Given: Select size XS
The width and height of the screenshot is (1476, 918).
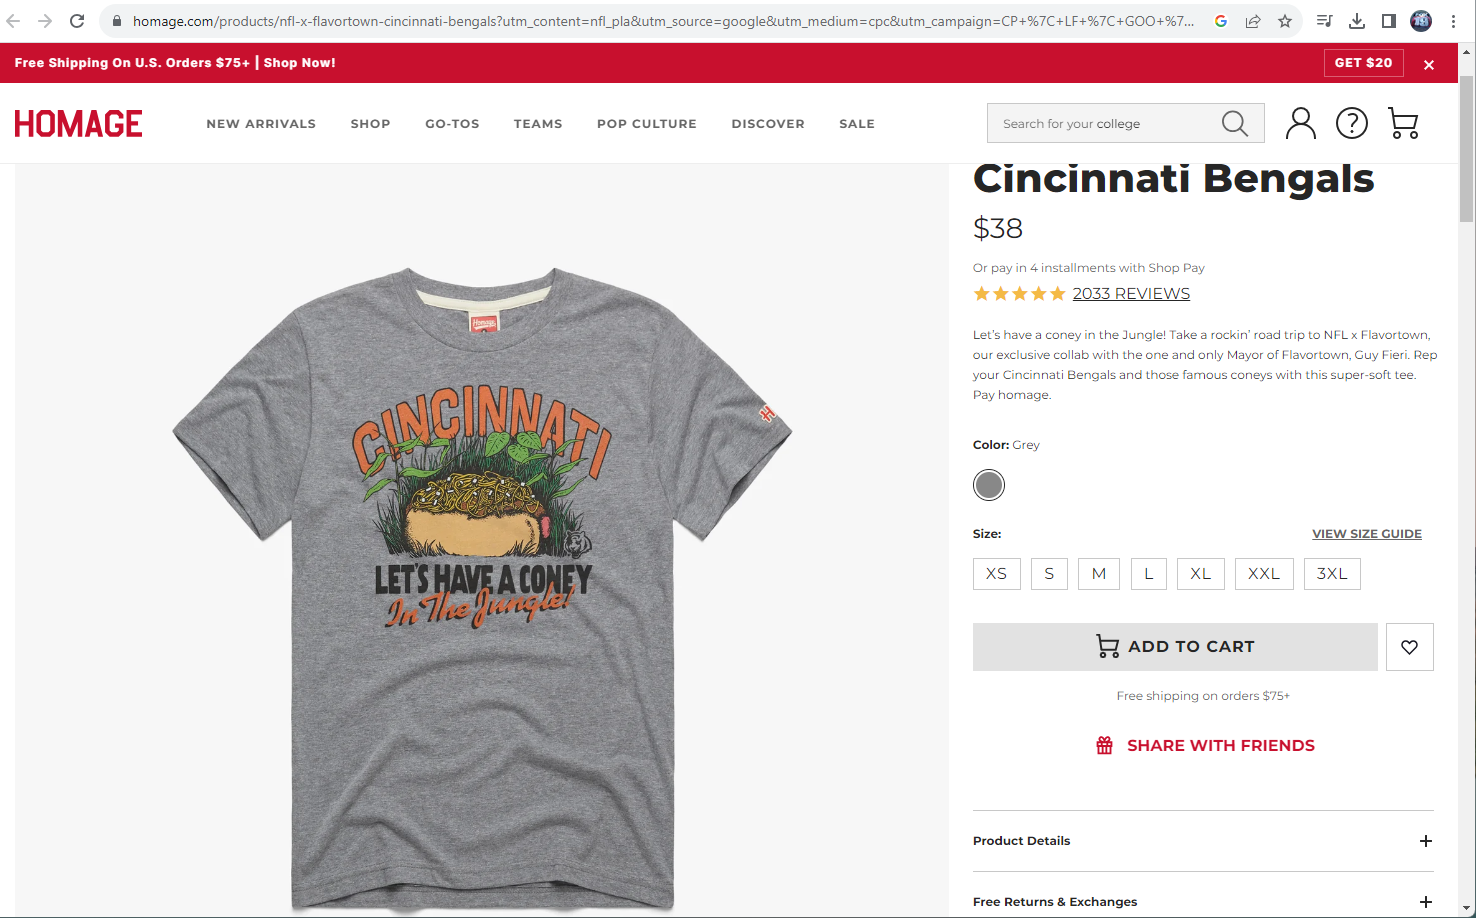Looking at the screenshot, I should coord(997,574).
